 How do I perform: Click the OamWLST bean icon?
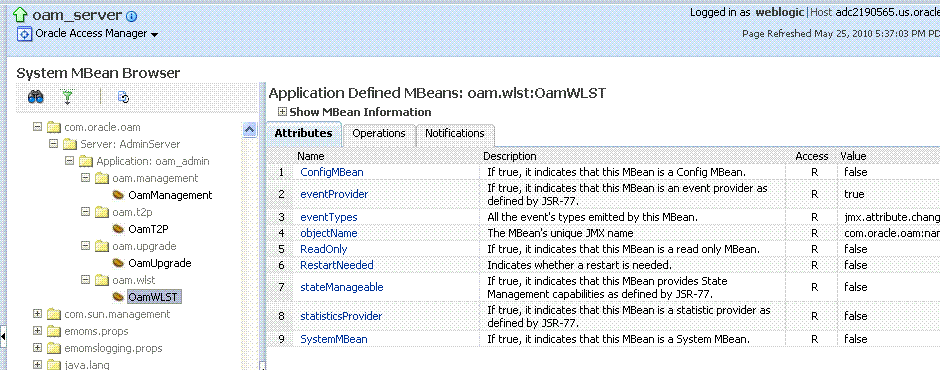118,297
